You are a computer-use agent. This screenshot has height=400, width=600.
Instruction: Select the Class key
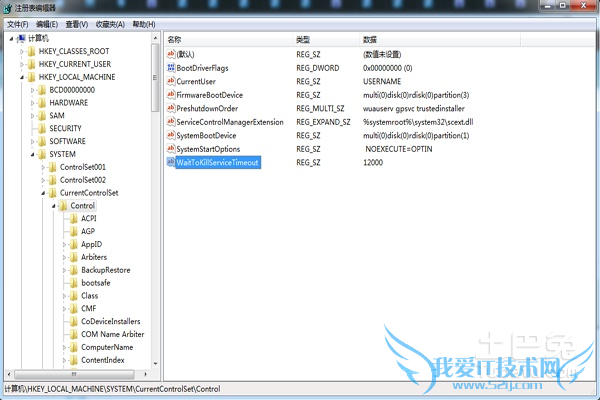(90, 296)
